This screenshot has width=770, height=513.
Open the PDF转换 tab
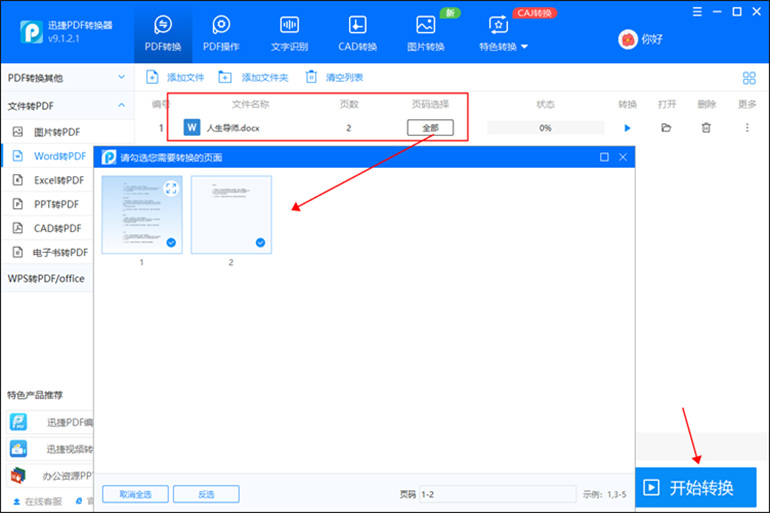click(163, 33)
